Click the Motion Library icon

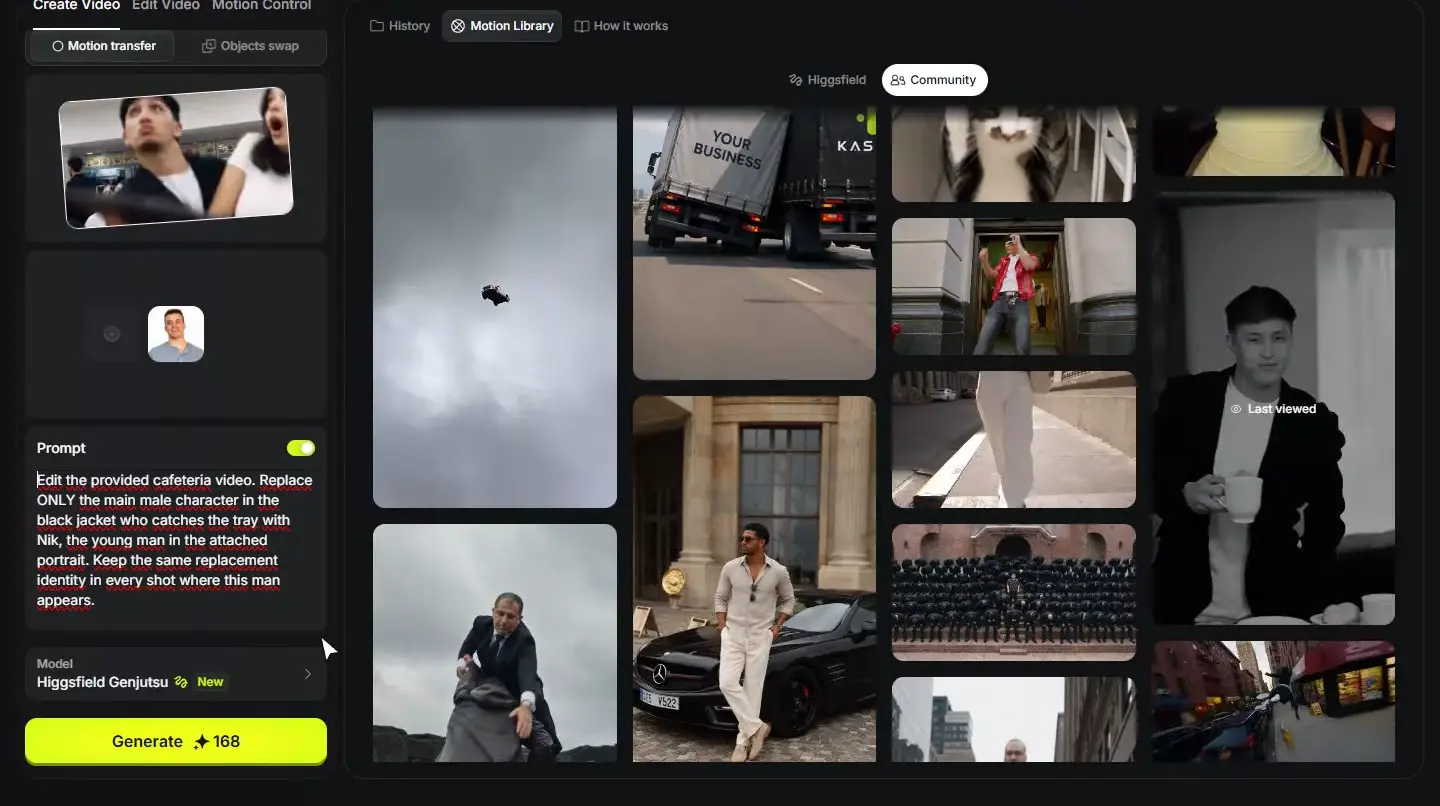(458, 26)
